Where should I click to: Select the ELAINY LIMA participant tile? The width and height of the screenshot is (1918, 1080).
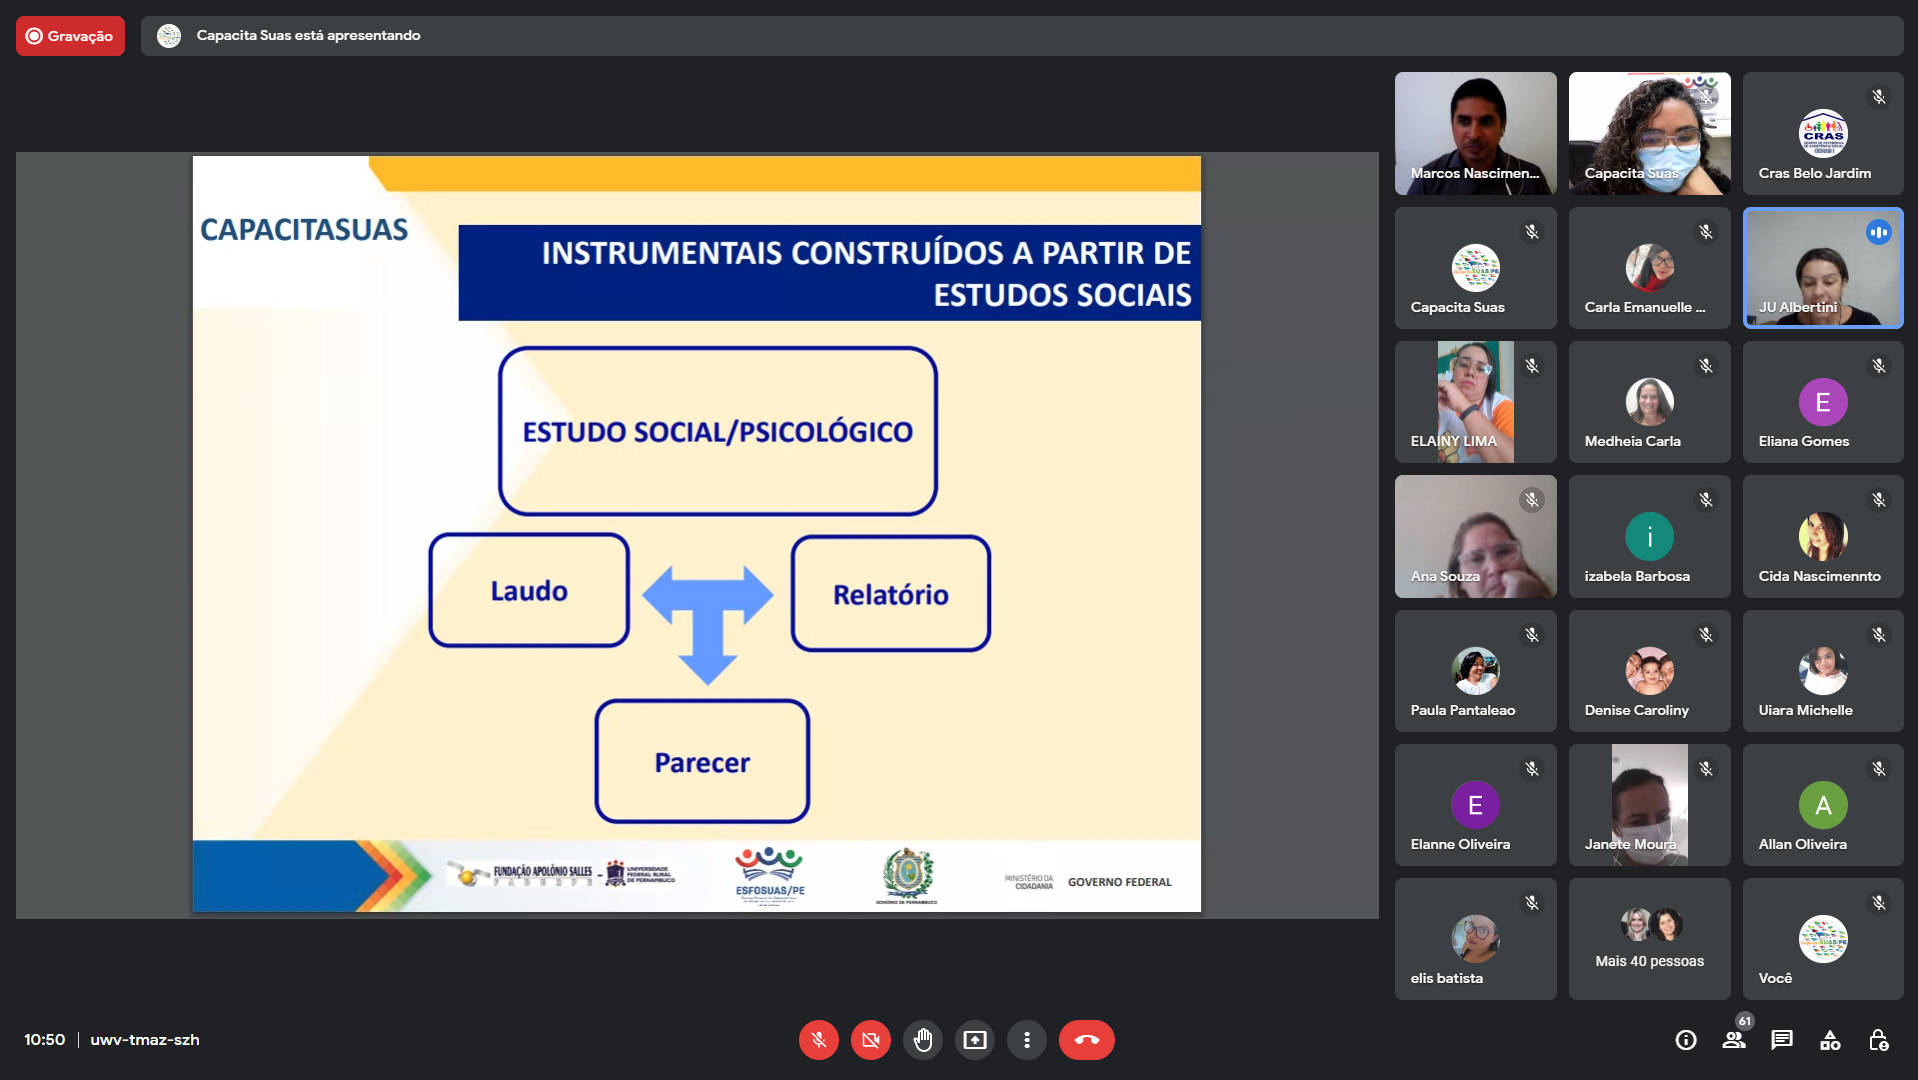1475,402
